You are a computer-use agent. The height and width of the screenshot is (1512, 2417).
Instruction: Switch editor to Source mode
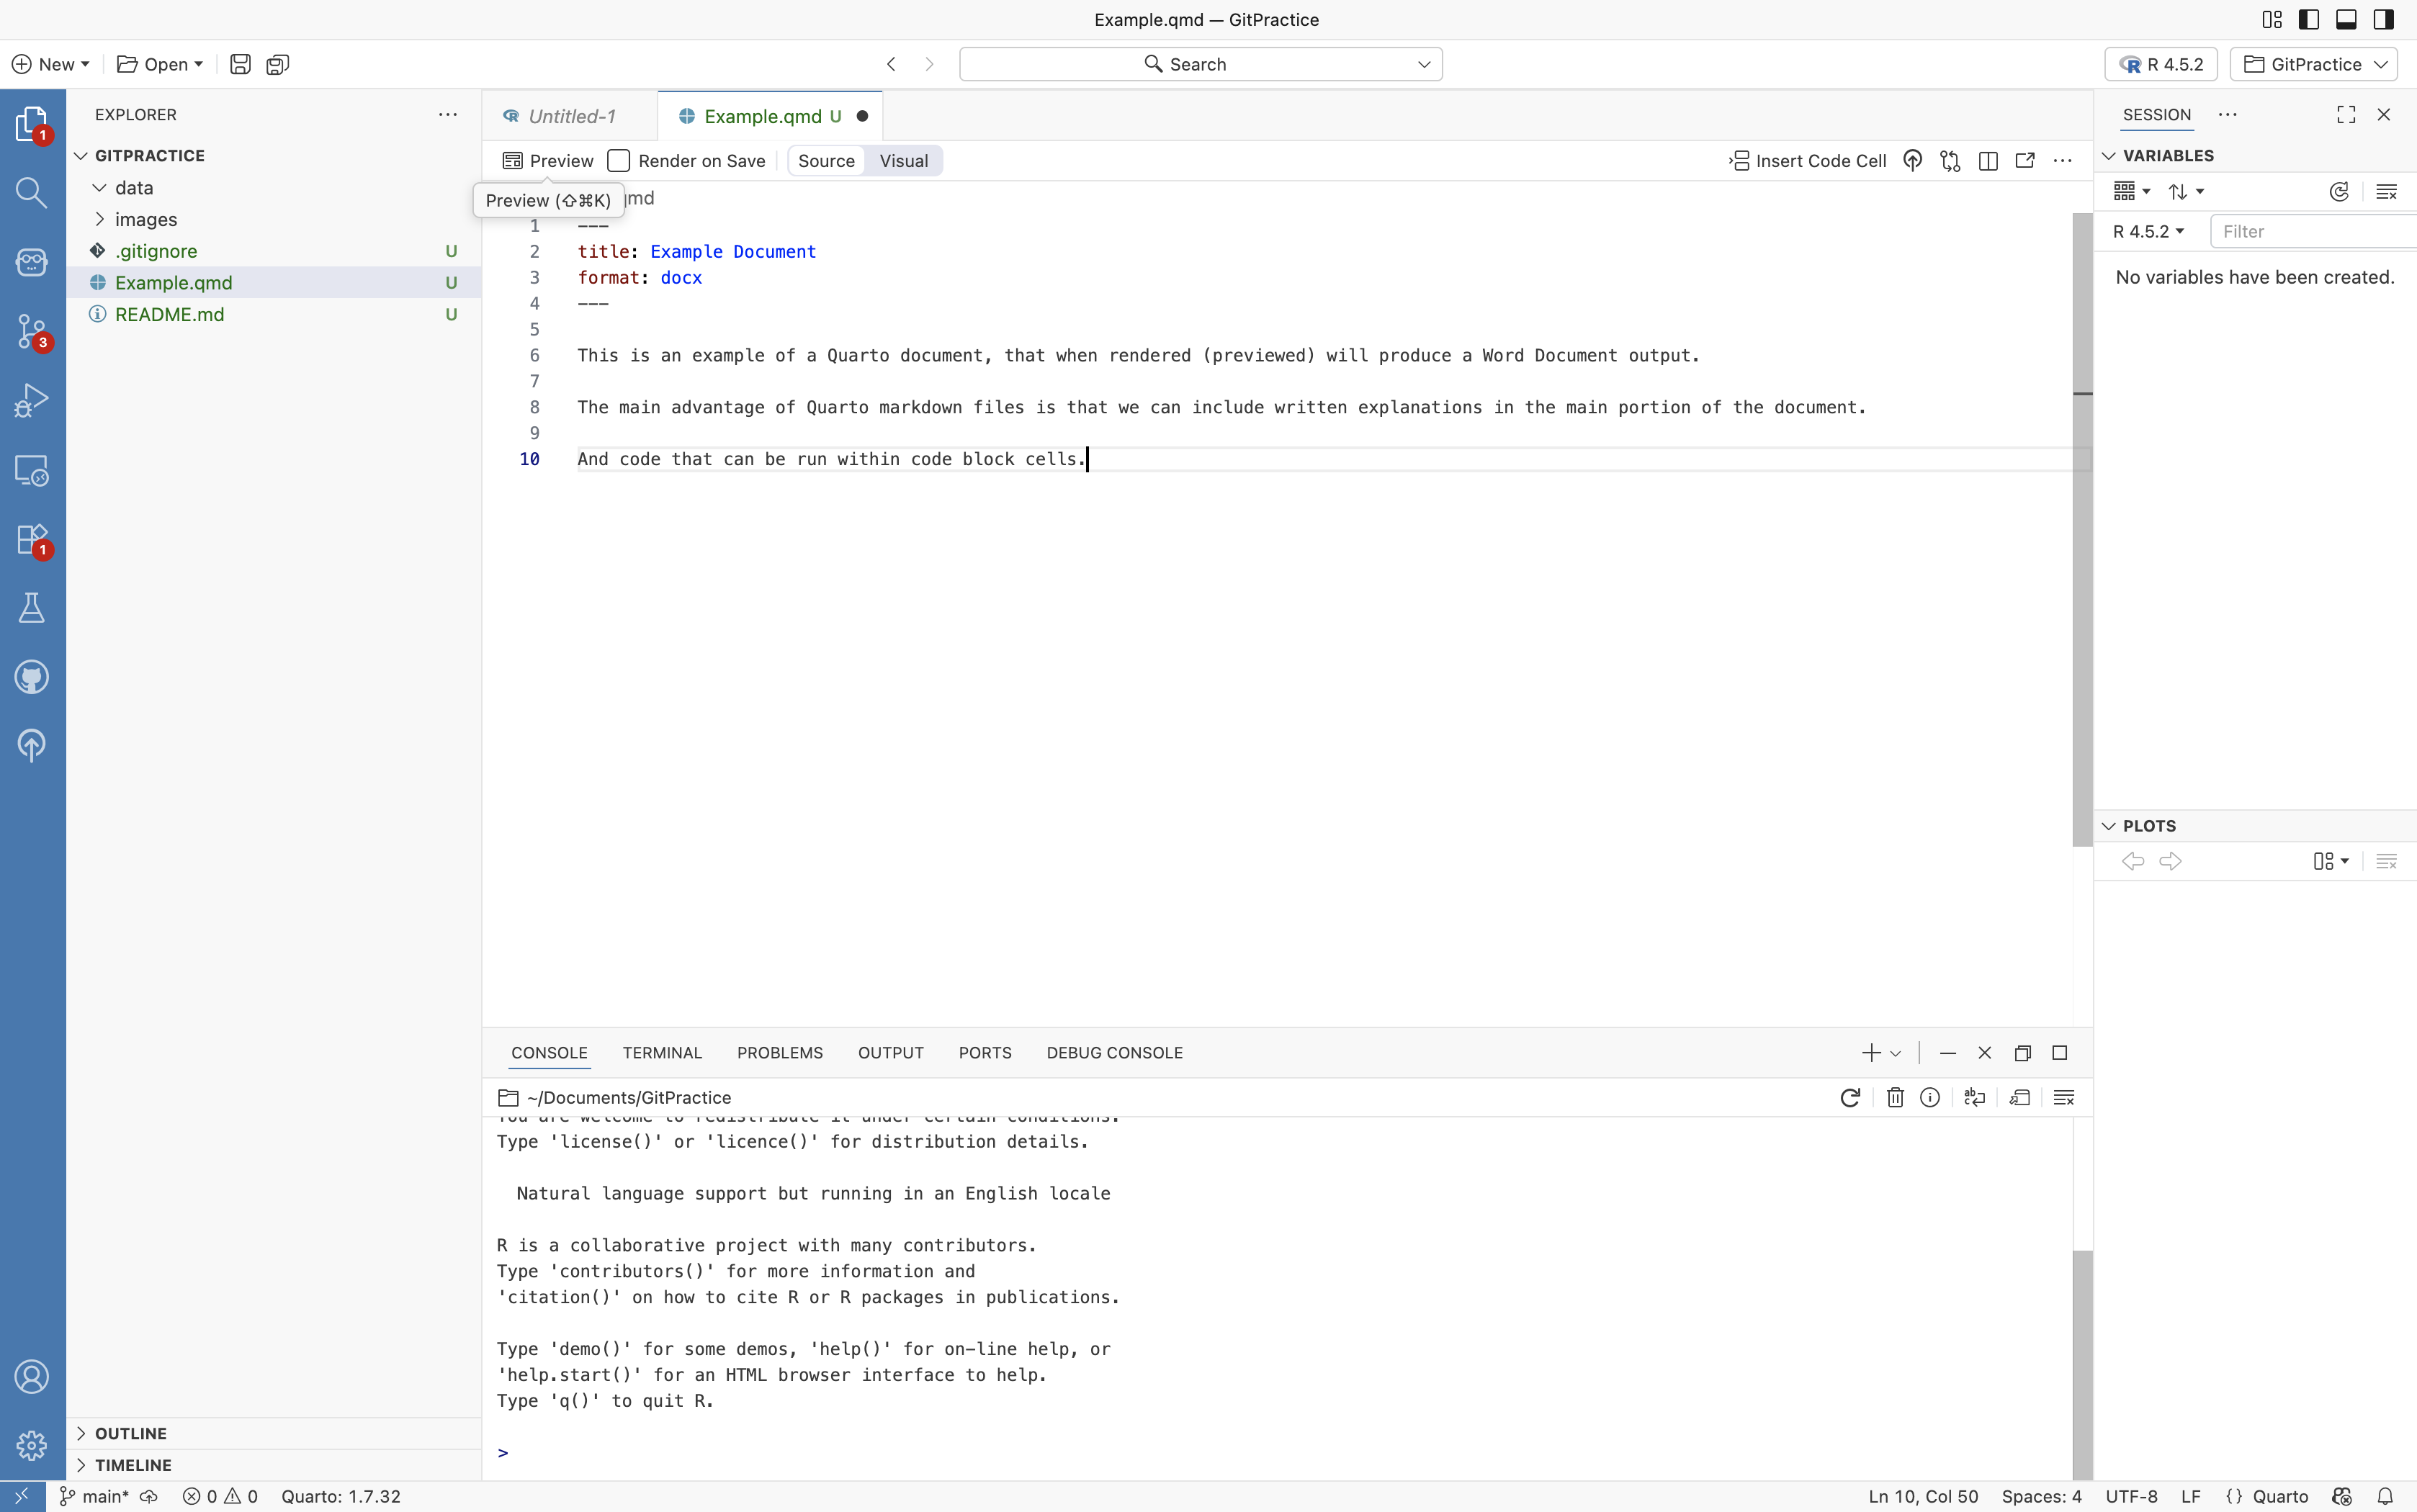point(826,161)
